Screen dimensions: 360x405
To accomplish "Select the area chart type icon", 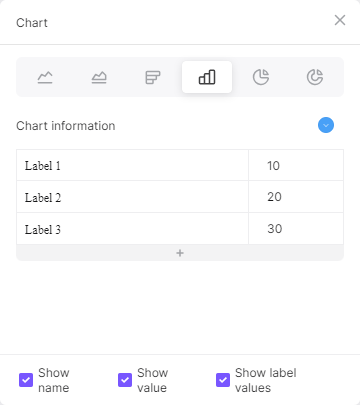I will (x=99, y=77).
